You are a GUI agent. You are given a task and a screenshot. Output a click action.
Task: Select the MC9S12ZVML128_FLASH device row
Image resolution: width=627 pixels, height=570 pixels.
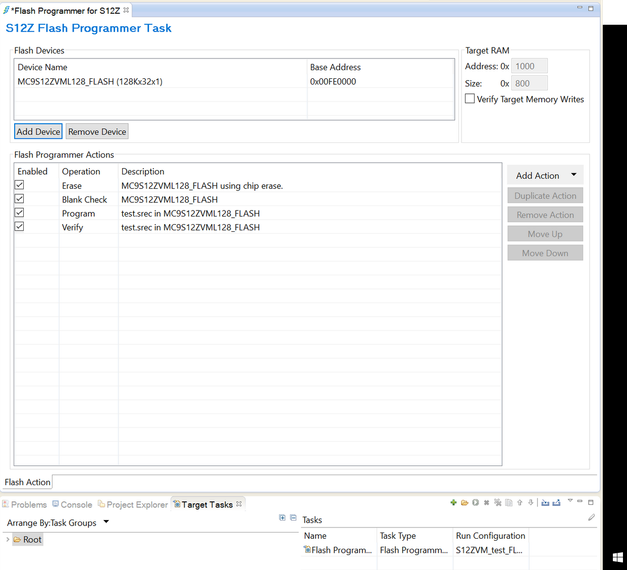click(x=234, y=82)
